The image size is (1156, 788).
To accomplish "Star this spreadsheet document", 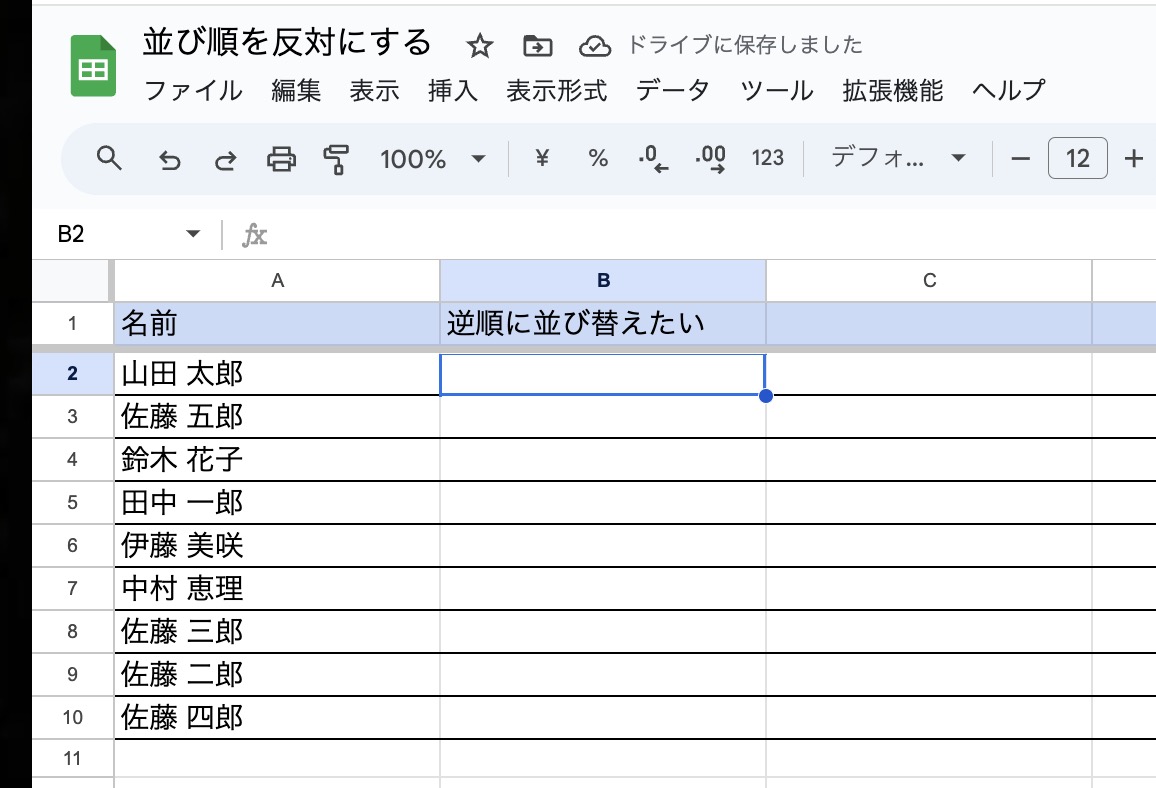I will [x=481, y=45].
